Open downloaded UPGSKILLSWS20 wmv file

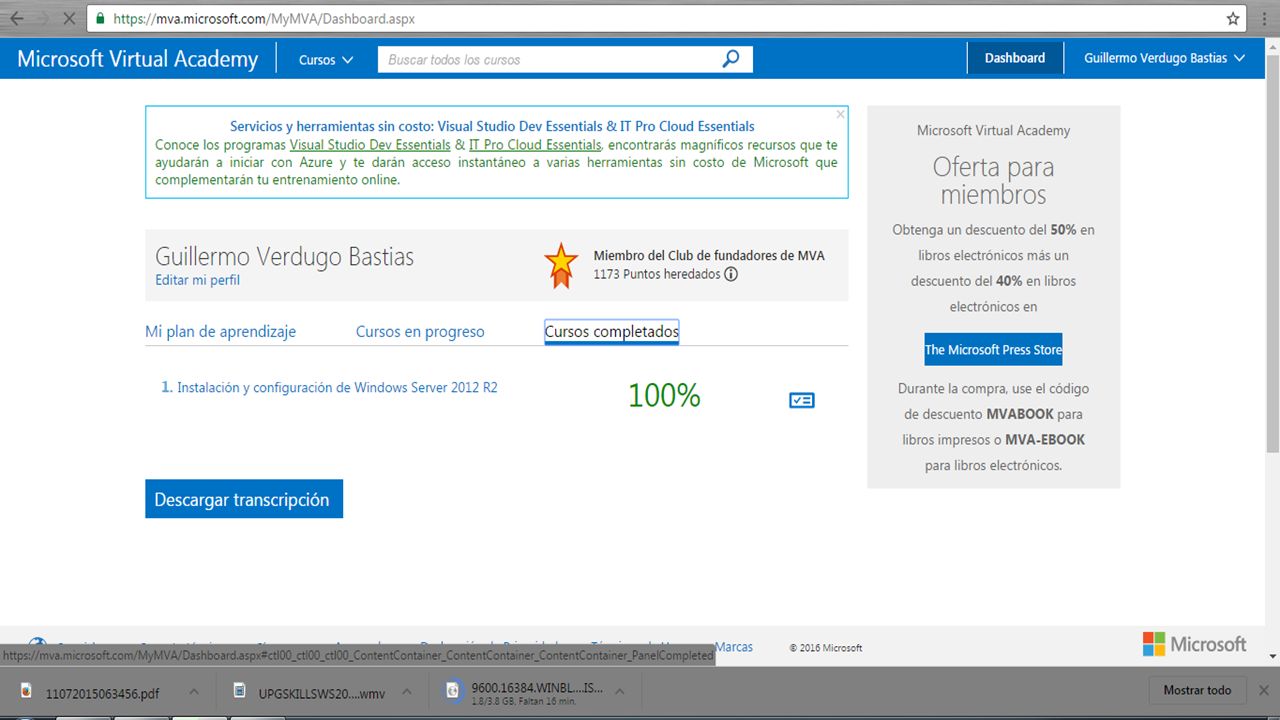(x=308, y=691)
